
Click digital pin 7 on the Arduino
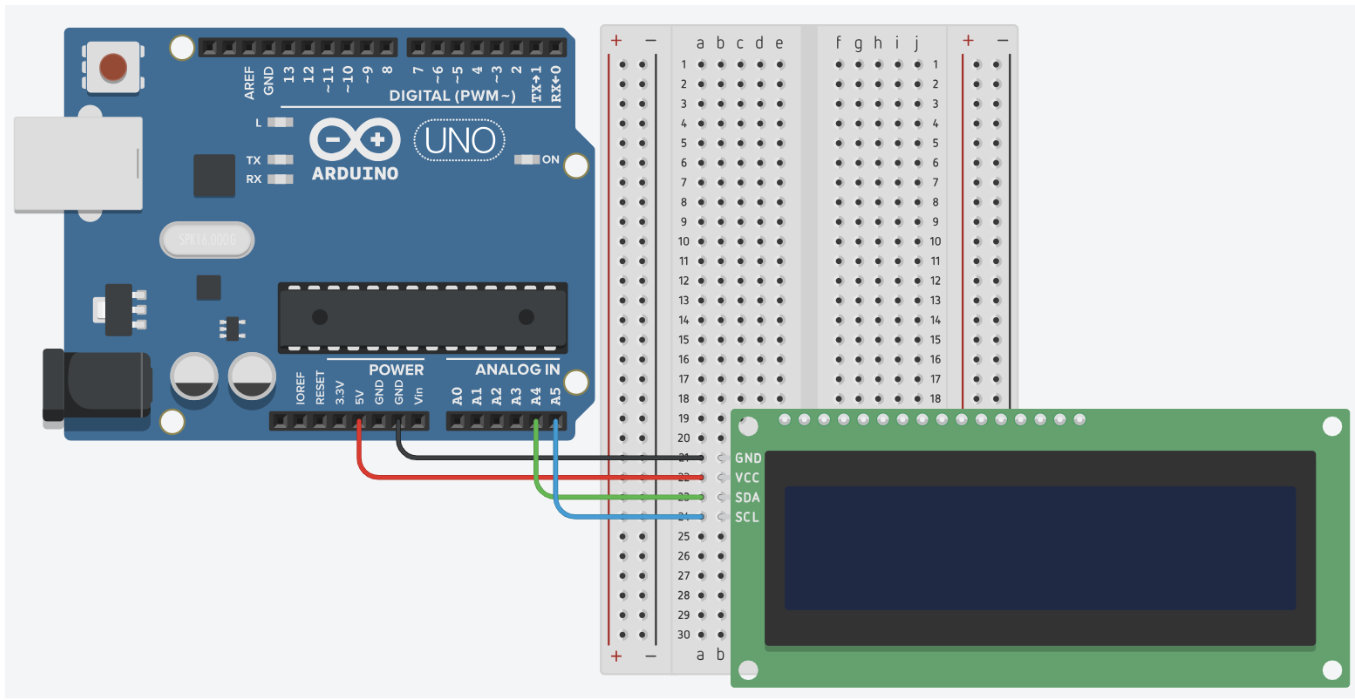(x=418, y=47)
